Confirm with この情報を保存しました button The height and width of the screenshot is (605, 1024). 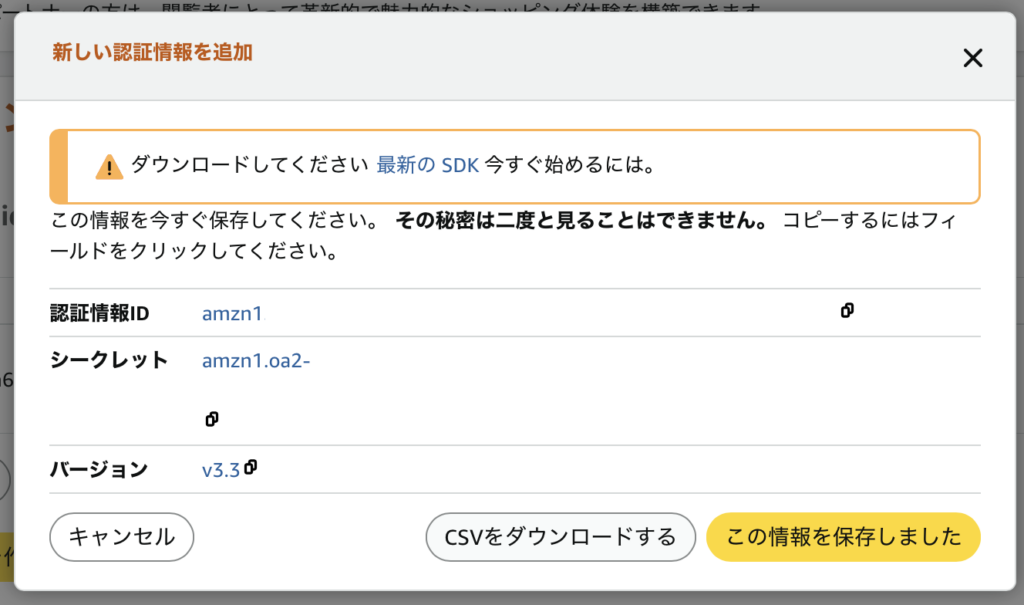click(843, 537)
